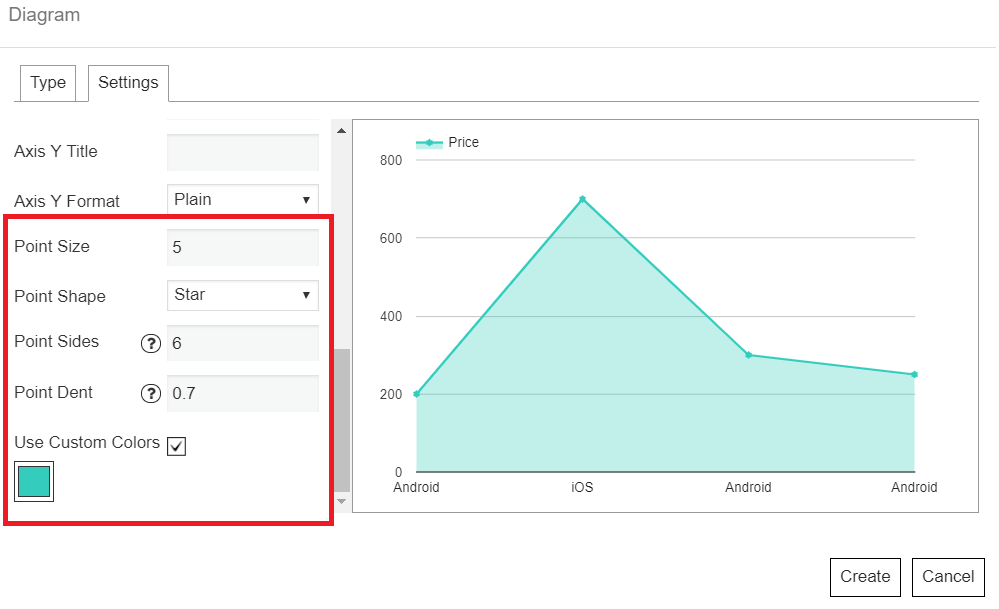Cancel the Diagram dialog
999x609 pixels.
948,577
